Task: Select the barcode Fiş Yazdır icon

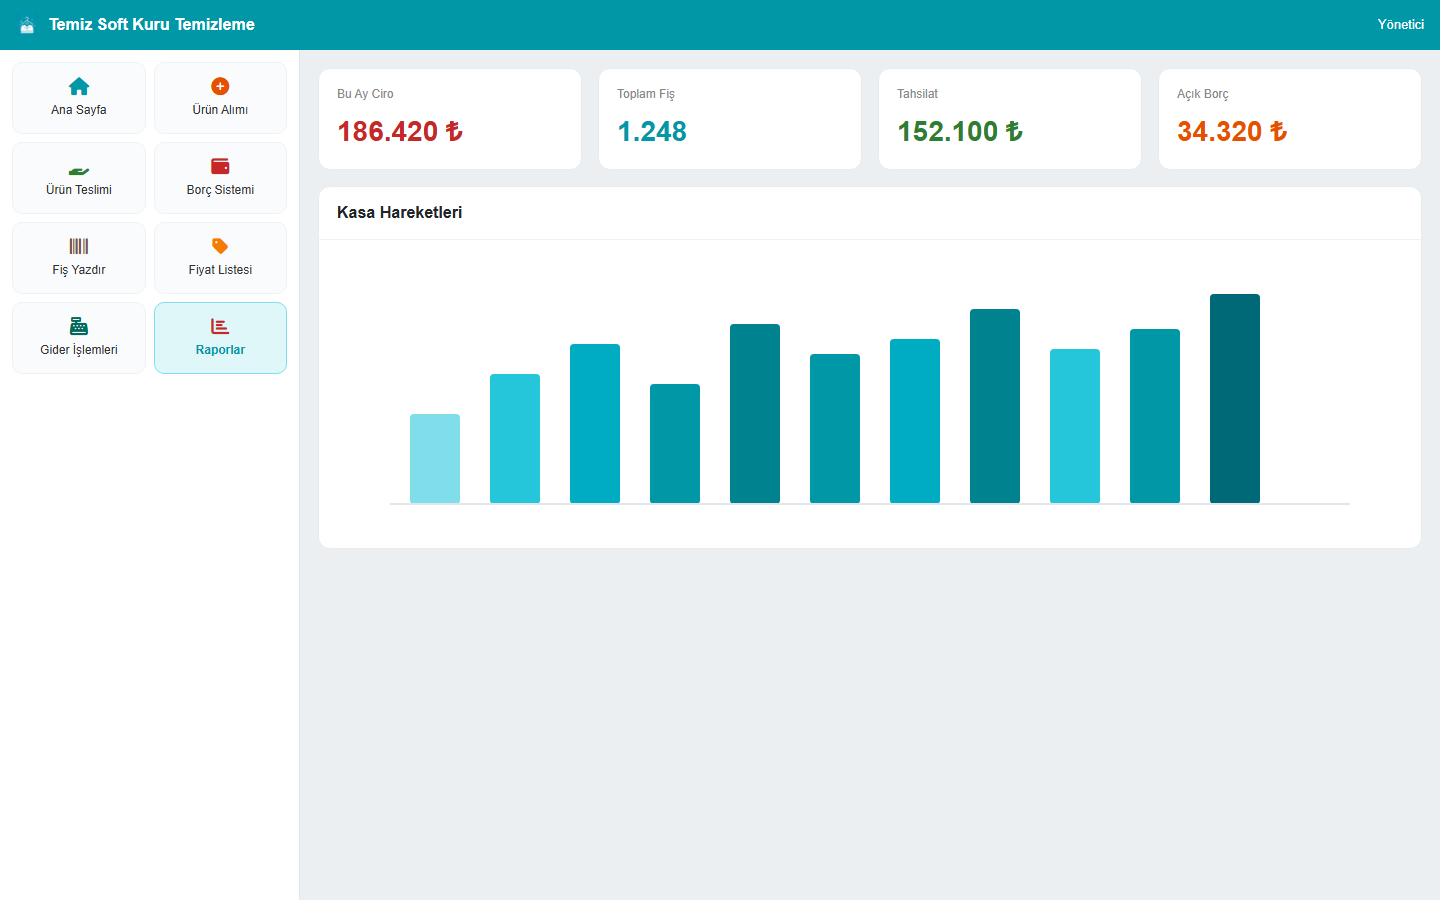Action: (x=79, y=246)
